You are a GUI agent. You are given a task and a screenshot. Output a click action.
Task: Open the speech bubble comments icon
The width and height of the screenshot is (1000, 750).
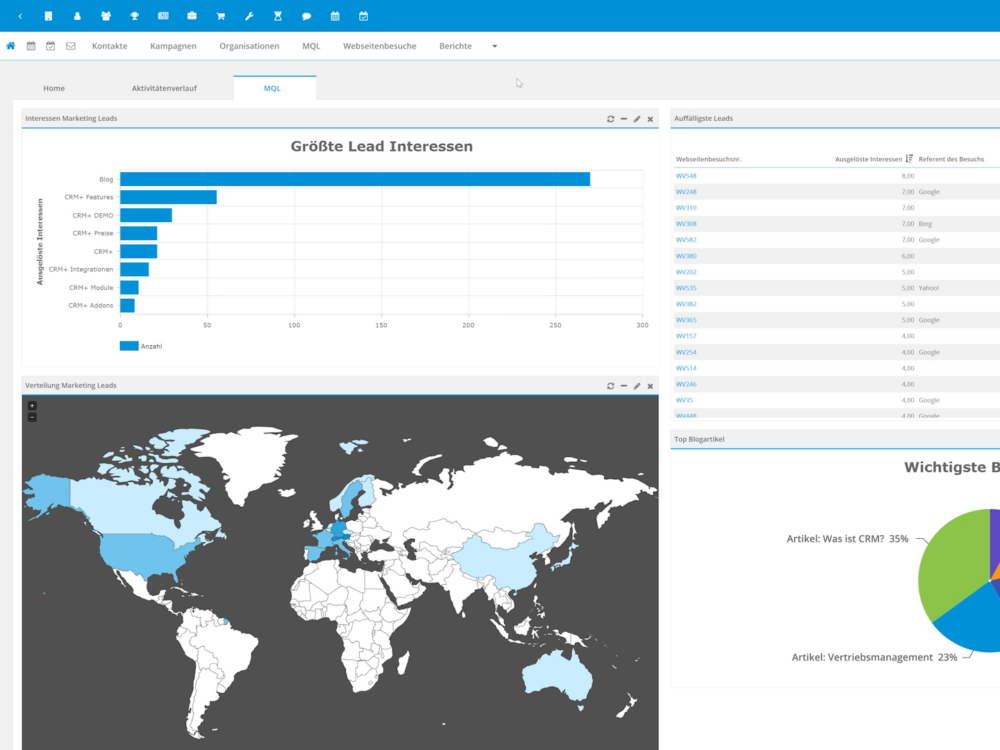tap(306, 16)
